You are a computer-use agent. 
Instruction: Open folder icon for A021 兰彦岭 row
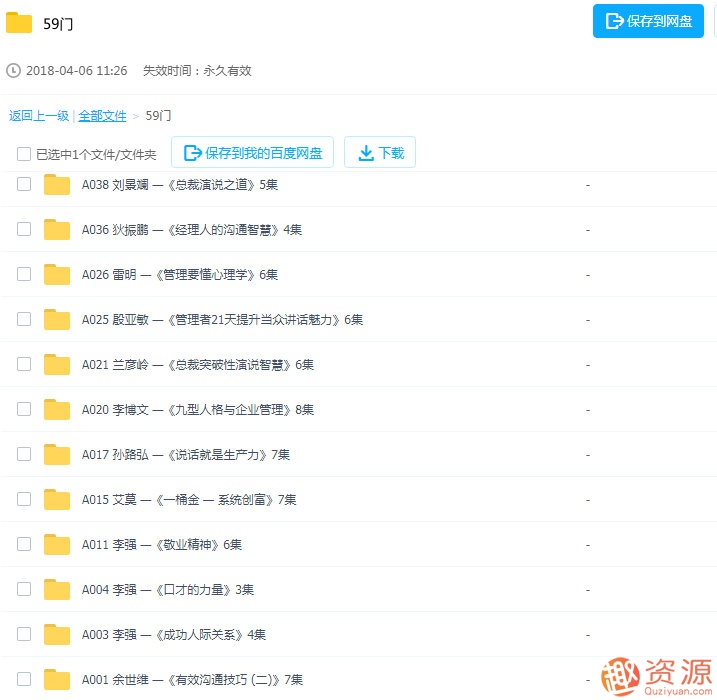57,364
